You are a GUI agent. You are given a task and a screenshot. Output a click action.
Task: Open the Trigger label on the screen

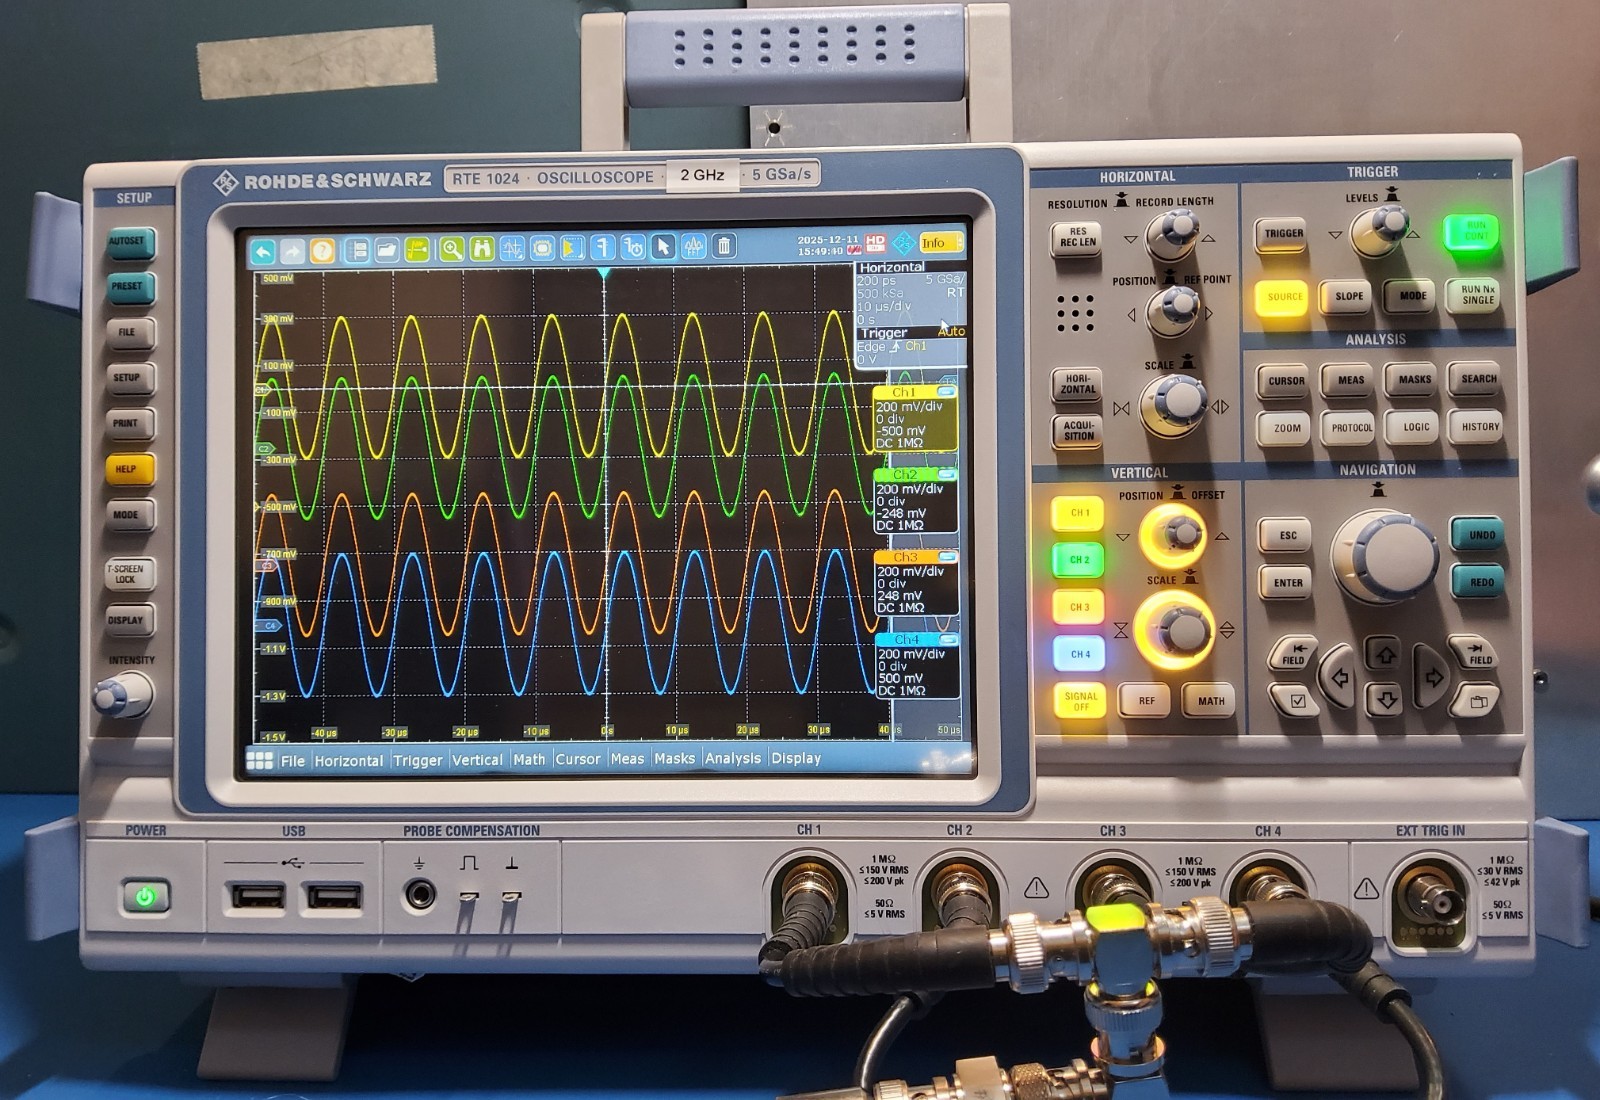(884, 333)
